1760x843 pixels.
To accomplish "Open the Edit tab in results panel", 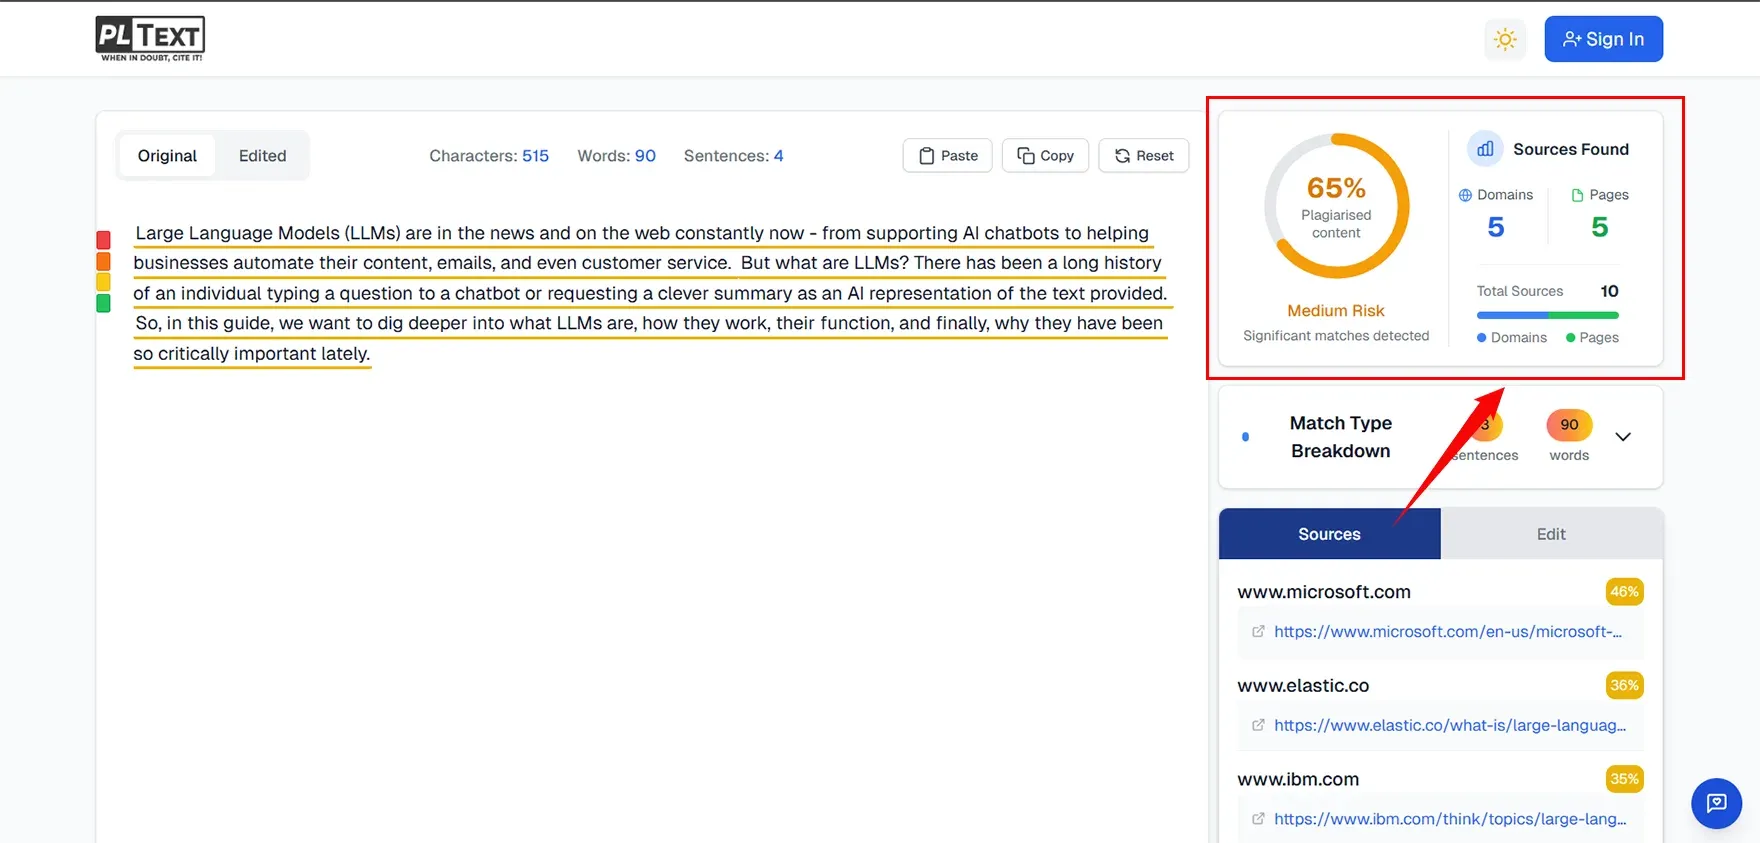I will point(1551,534).
